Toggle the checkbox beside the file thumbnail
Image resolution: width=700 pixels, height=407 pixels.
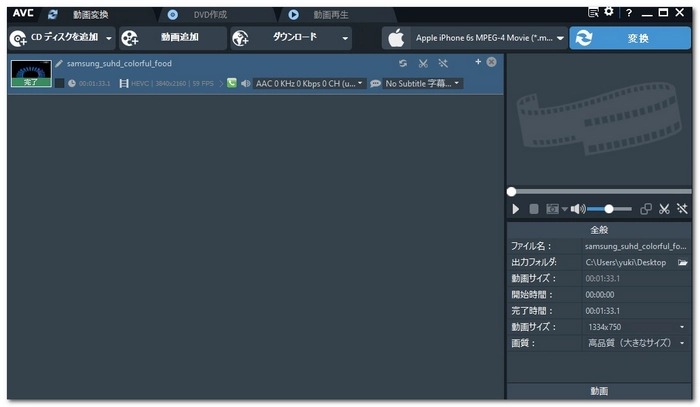(x=59, y=83)
